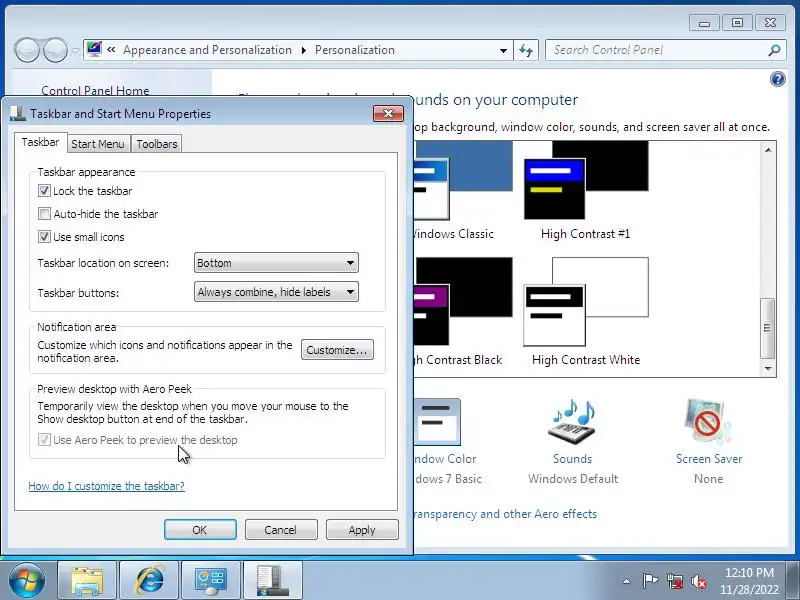Click Cancel in Taskbar Properties dialog
The height and width of the screenshot is (600, 800).
[x=281, y=530]
